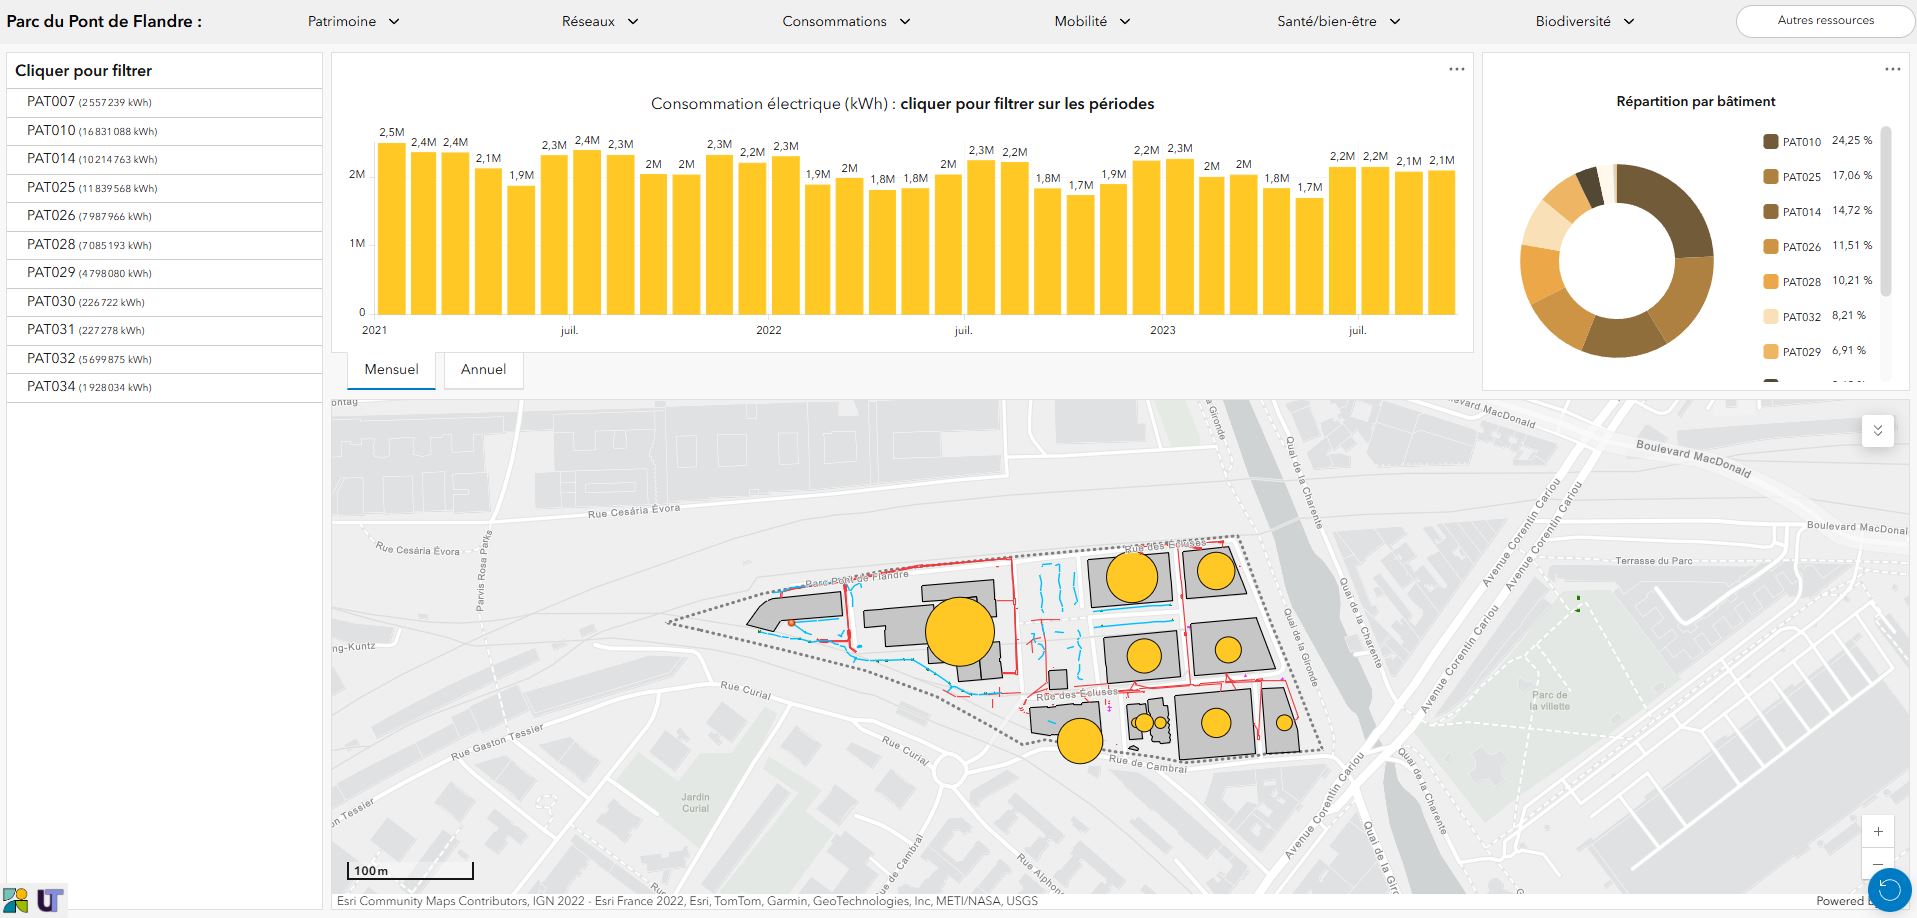Open the Mobilité menu

tap(1092, 21)
